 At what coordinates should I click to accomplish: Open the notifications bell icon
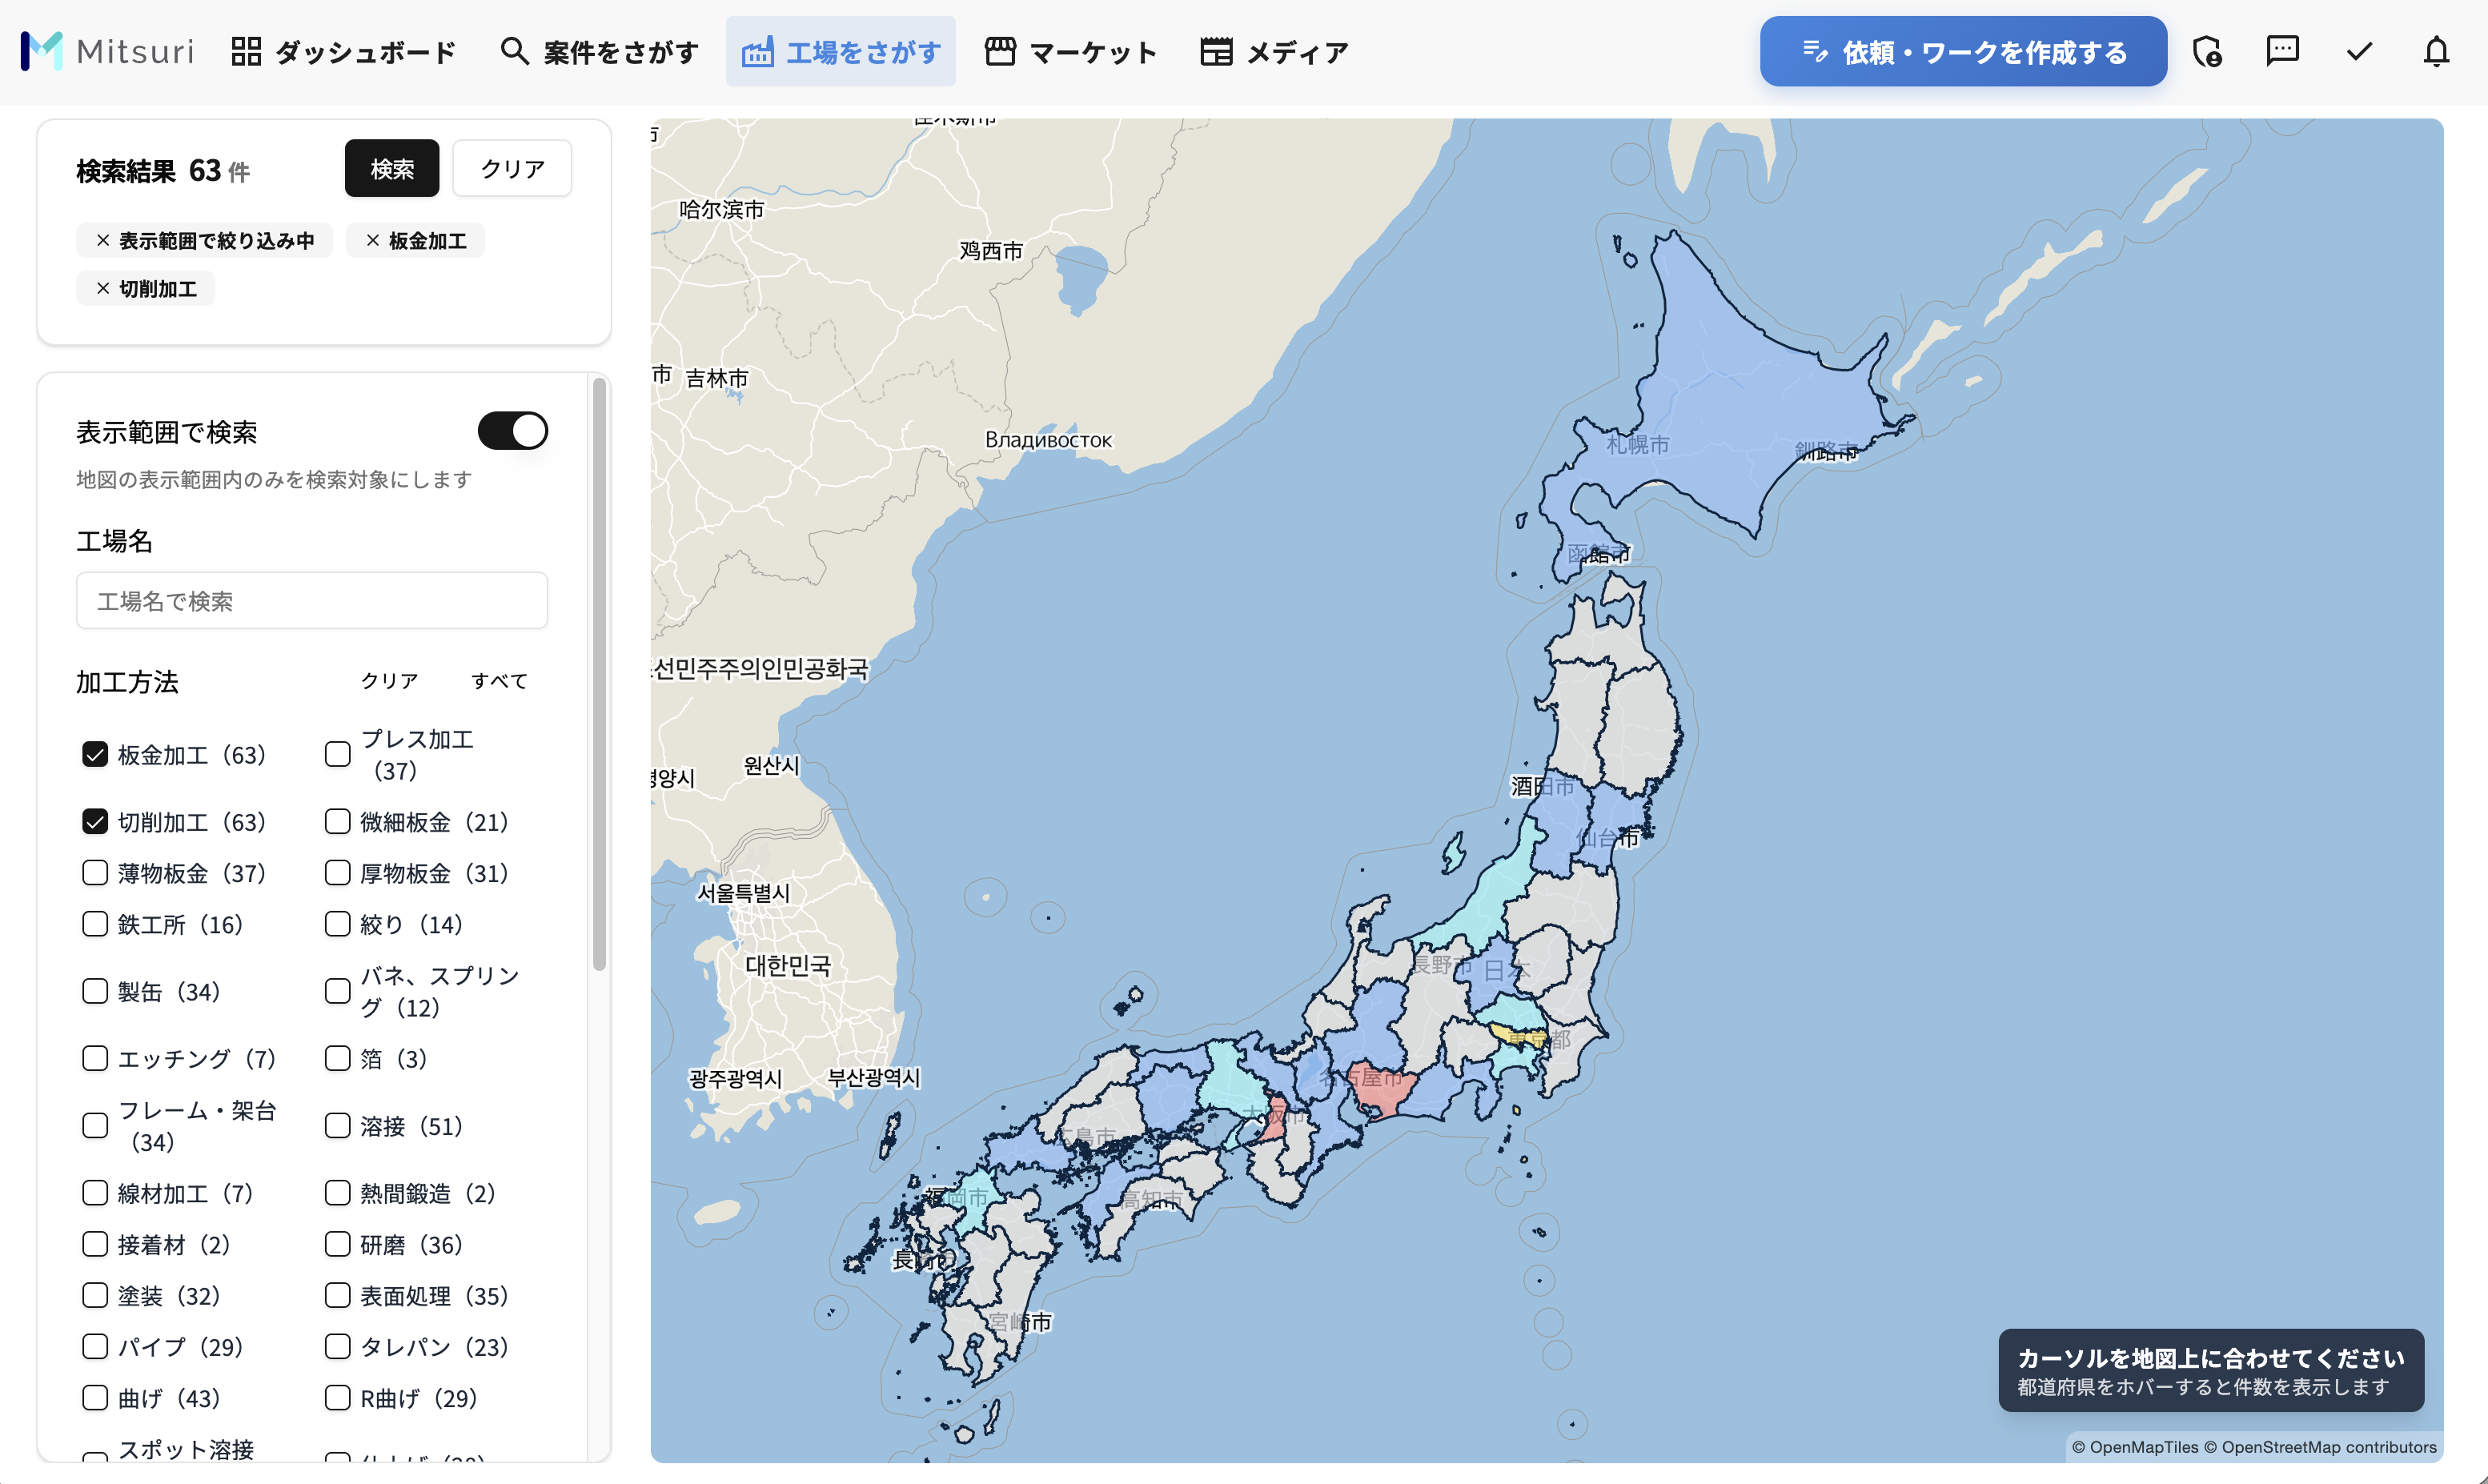(2436, 51)
